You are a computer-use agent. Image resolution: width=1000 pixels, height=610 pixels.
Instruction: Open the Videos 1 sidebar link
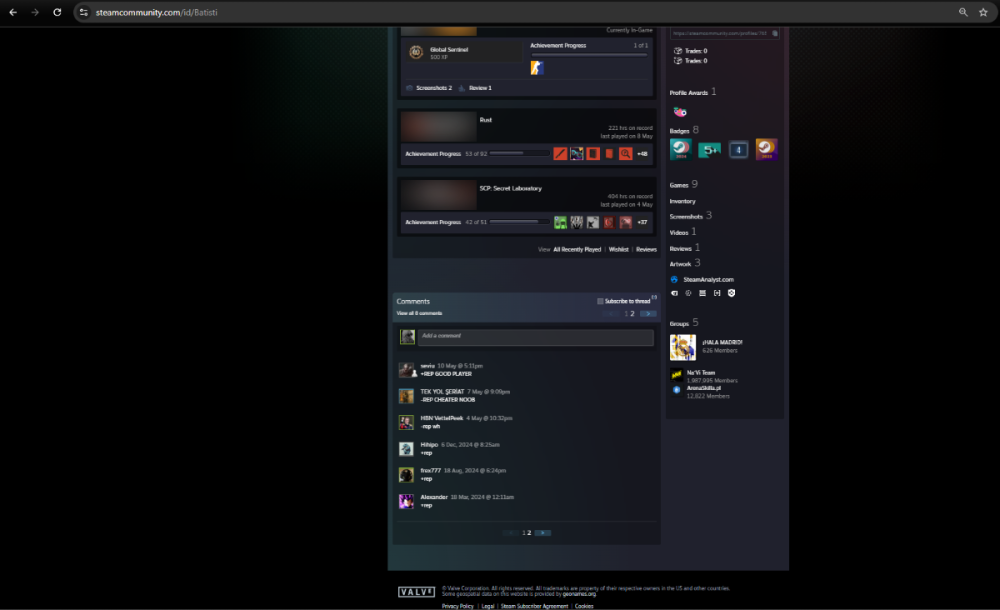(x=683, y=232)
